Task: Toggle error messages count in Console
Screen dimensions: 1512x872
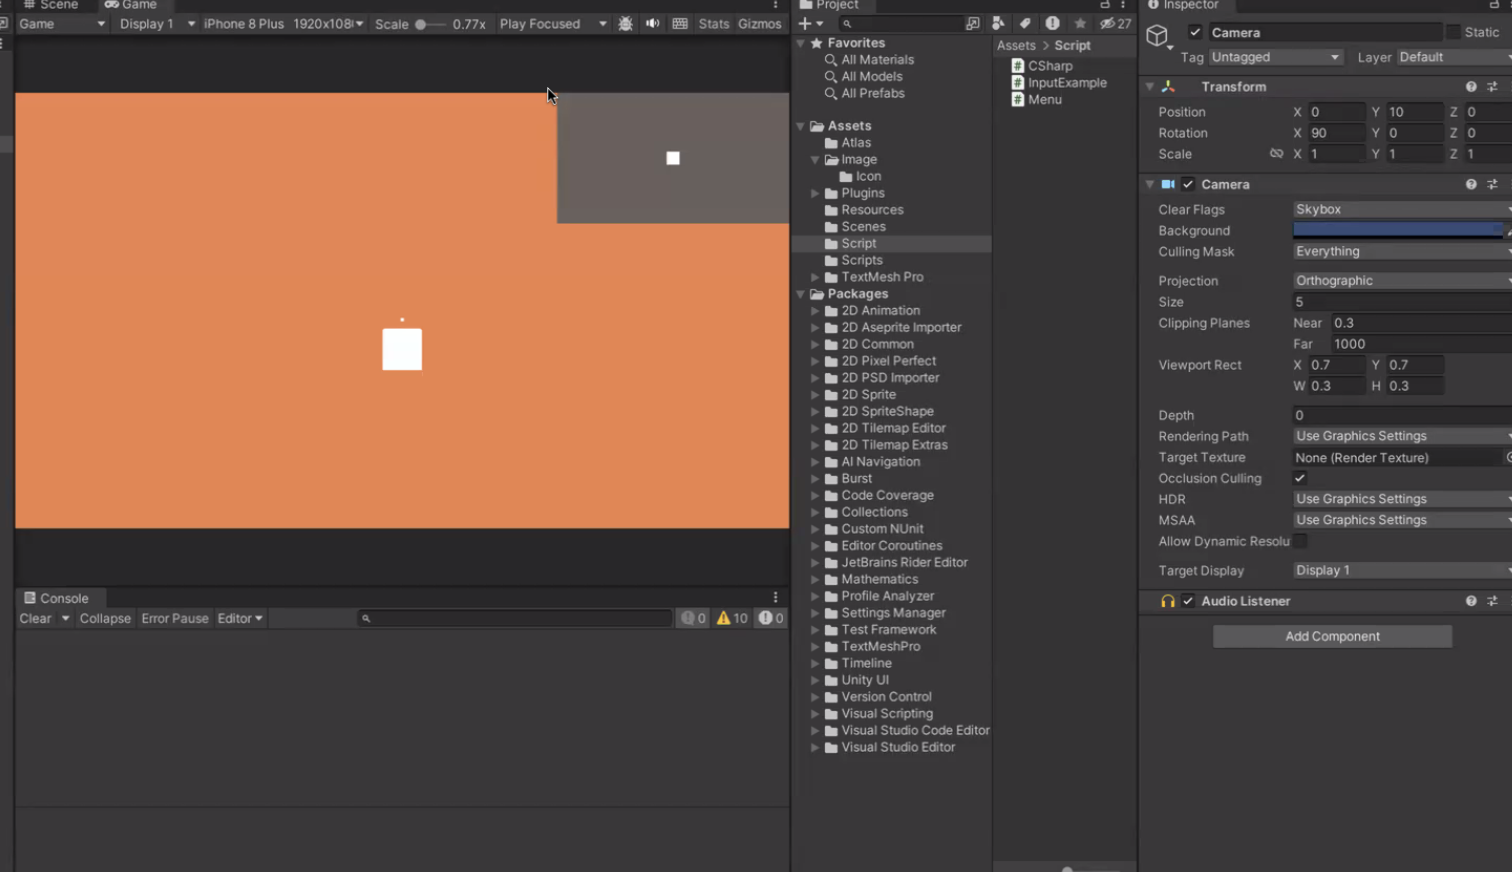Action: (x=771, y=618)
